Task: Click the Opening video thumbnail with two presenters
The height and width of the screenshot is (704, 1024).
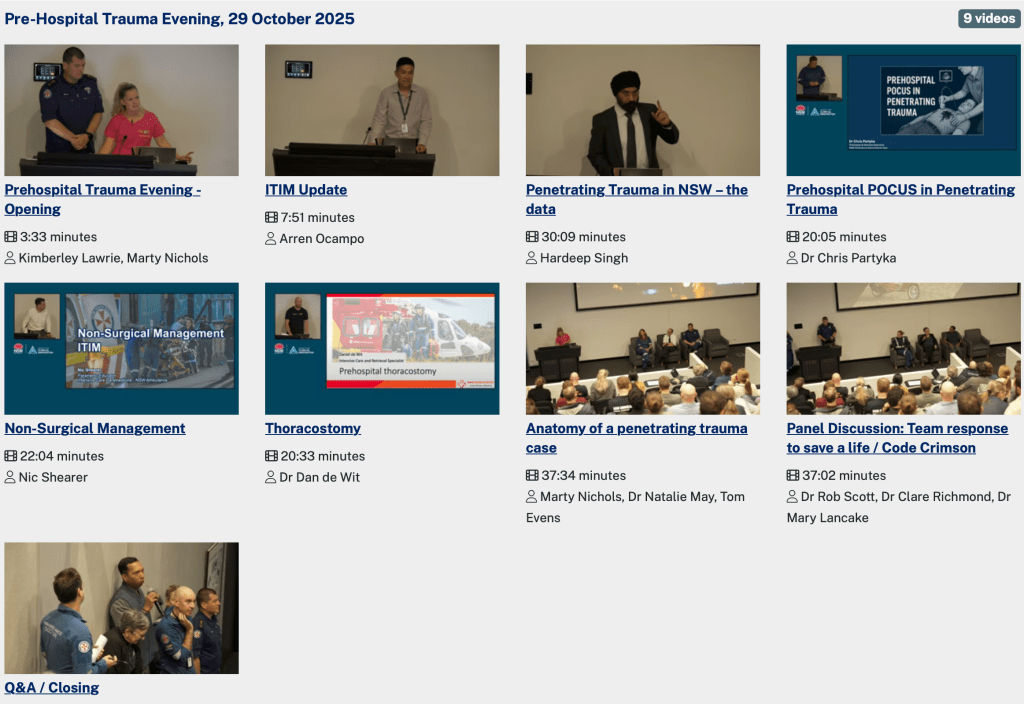Action: coord(121,110)
